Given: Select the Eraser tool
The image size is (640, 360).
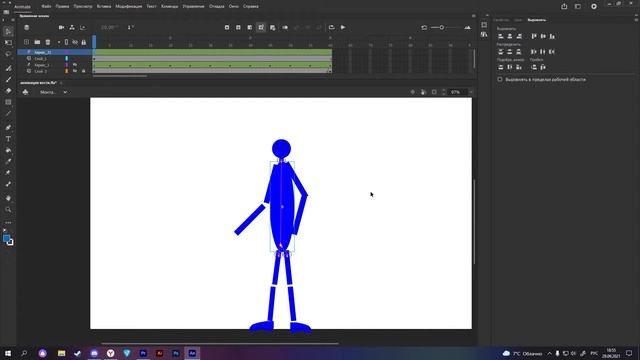Looking at the screenshot, I should (8, 91).
